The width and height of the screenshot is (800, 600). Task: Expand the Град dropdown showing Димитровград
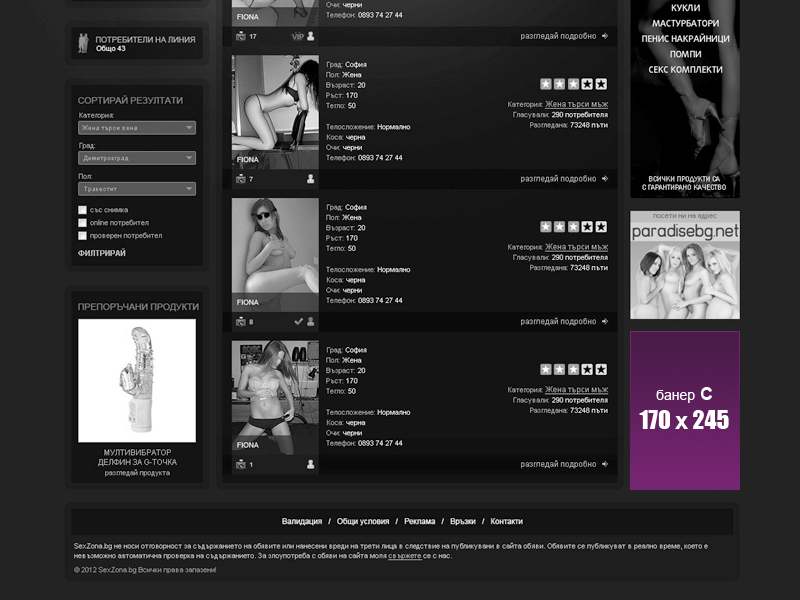(x=136, y=158)
